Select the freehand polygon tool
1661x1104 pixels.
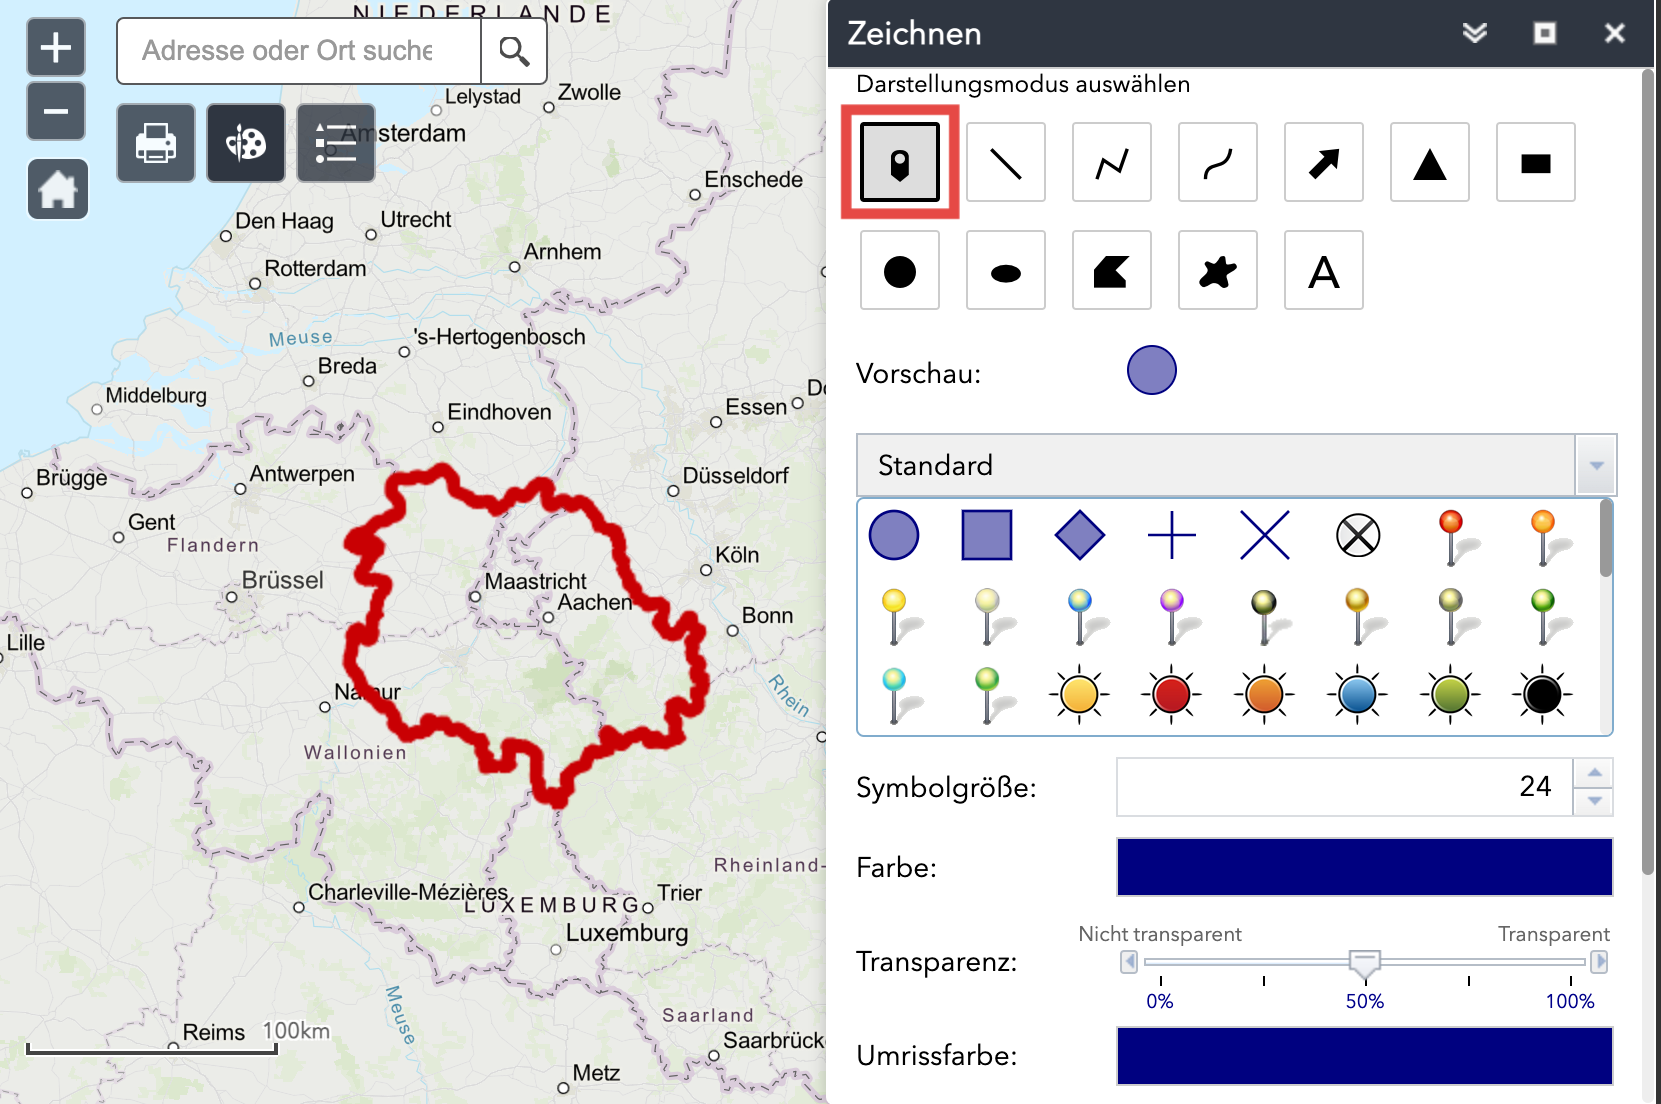1217,271
